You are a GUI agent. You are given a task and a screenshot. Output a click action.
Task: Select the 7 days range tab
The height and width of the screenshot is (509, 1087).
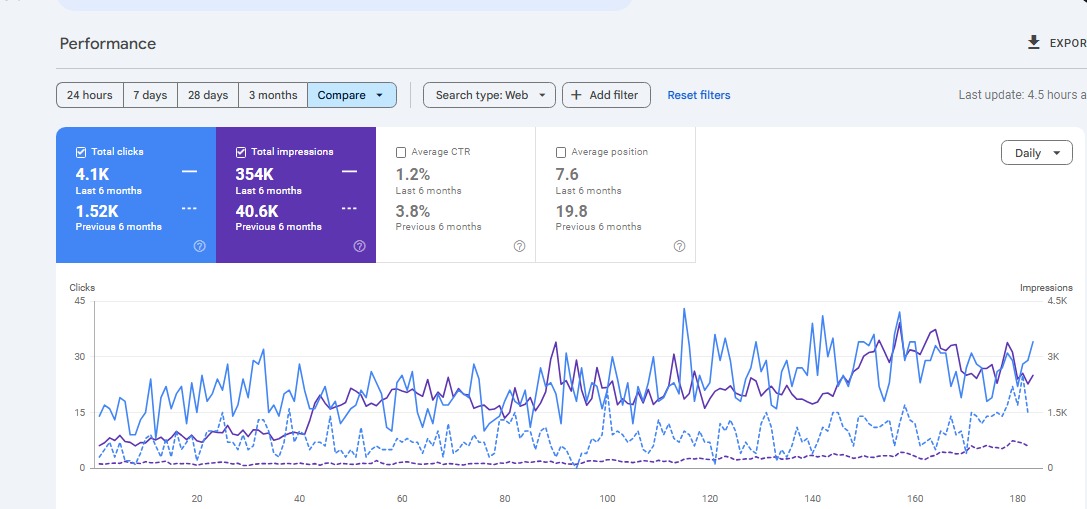pyautogui.click(x=150, y=95)
